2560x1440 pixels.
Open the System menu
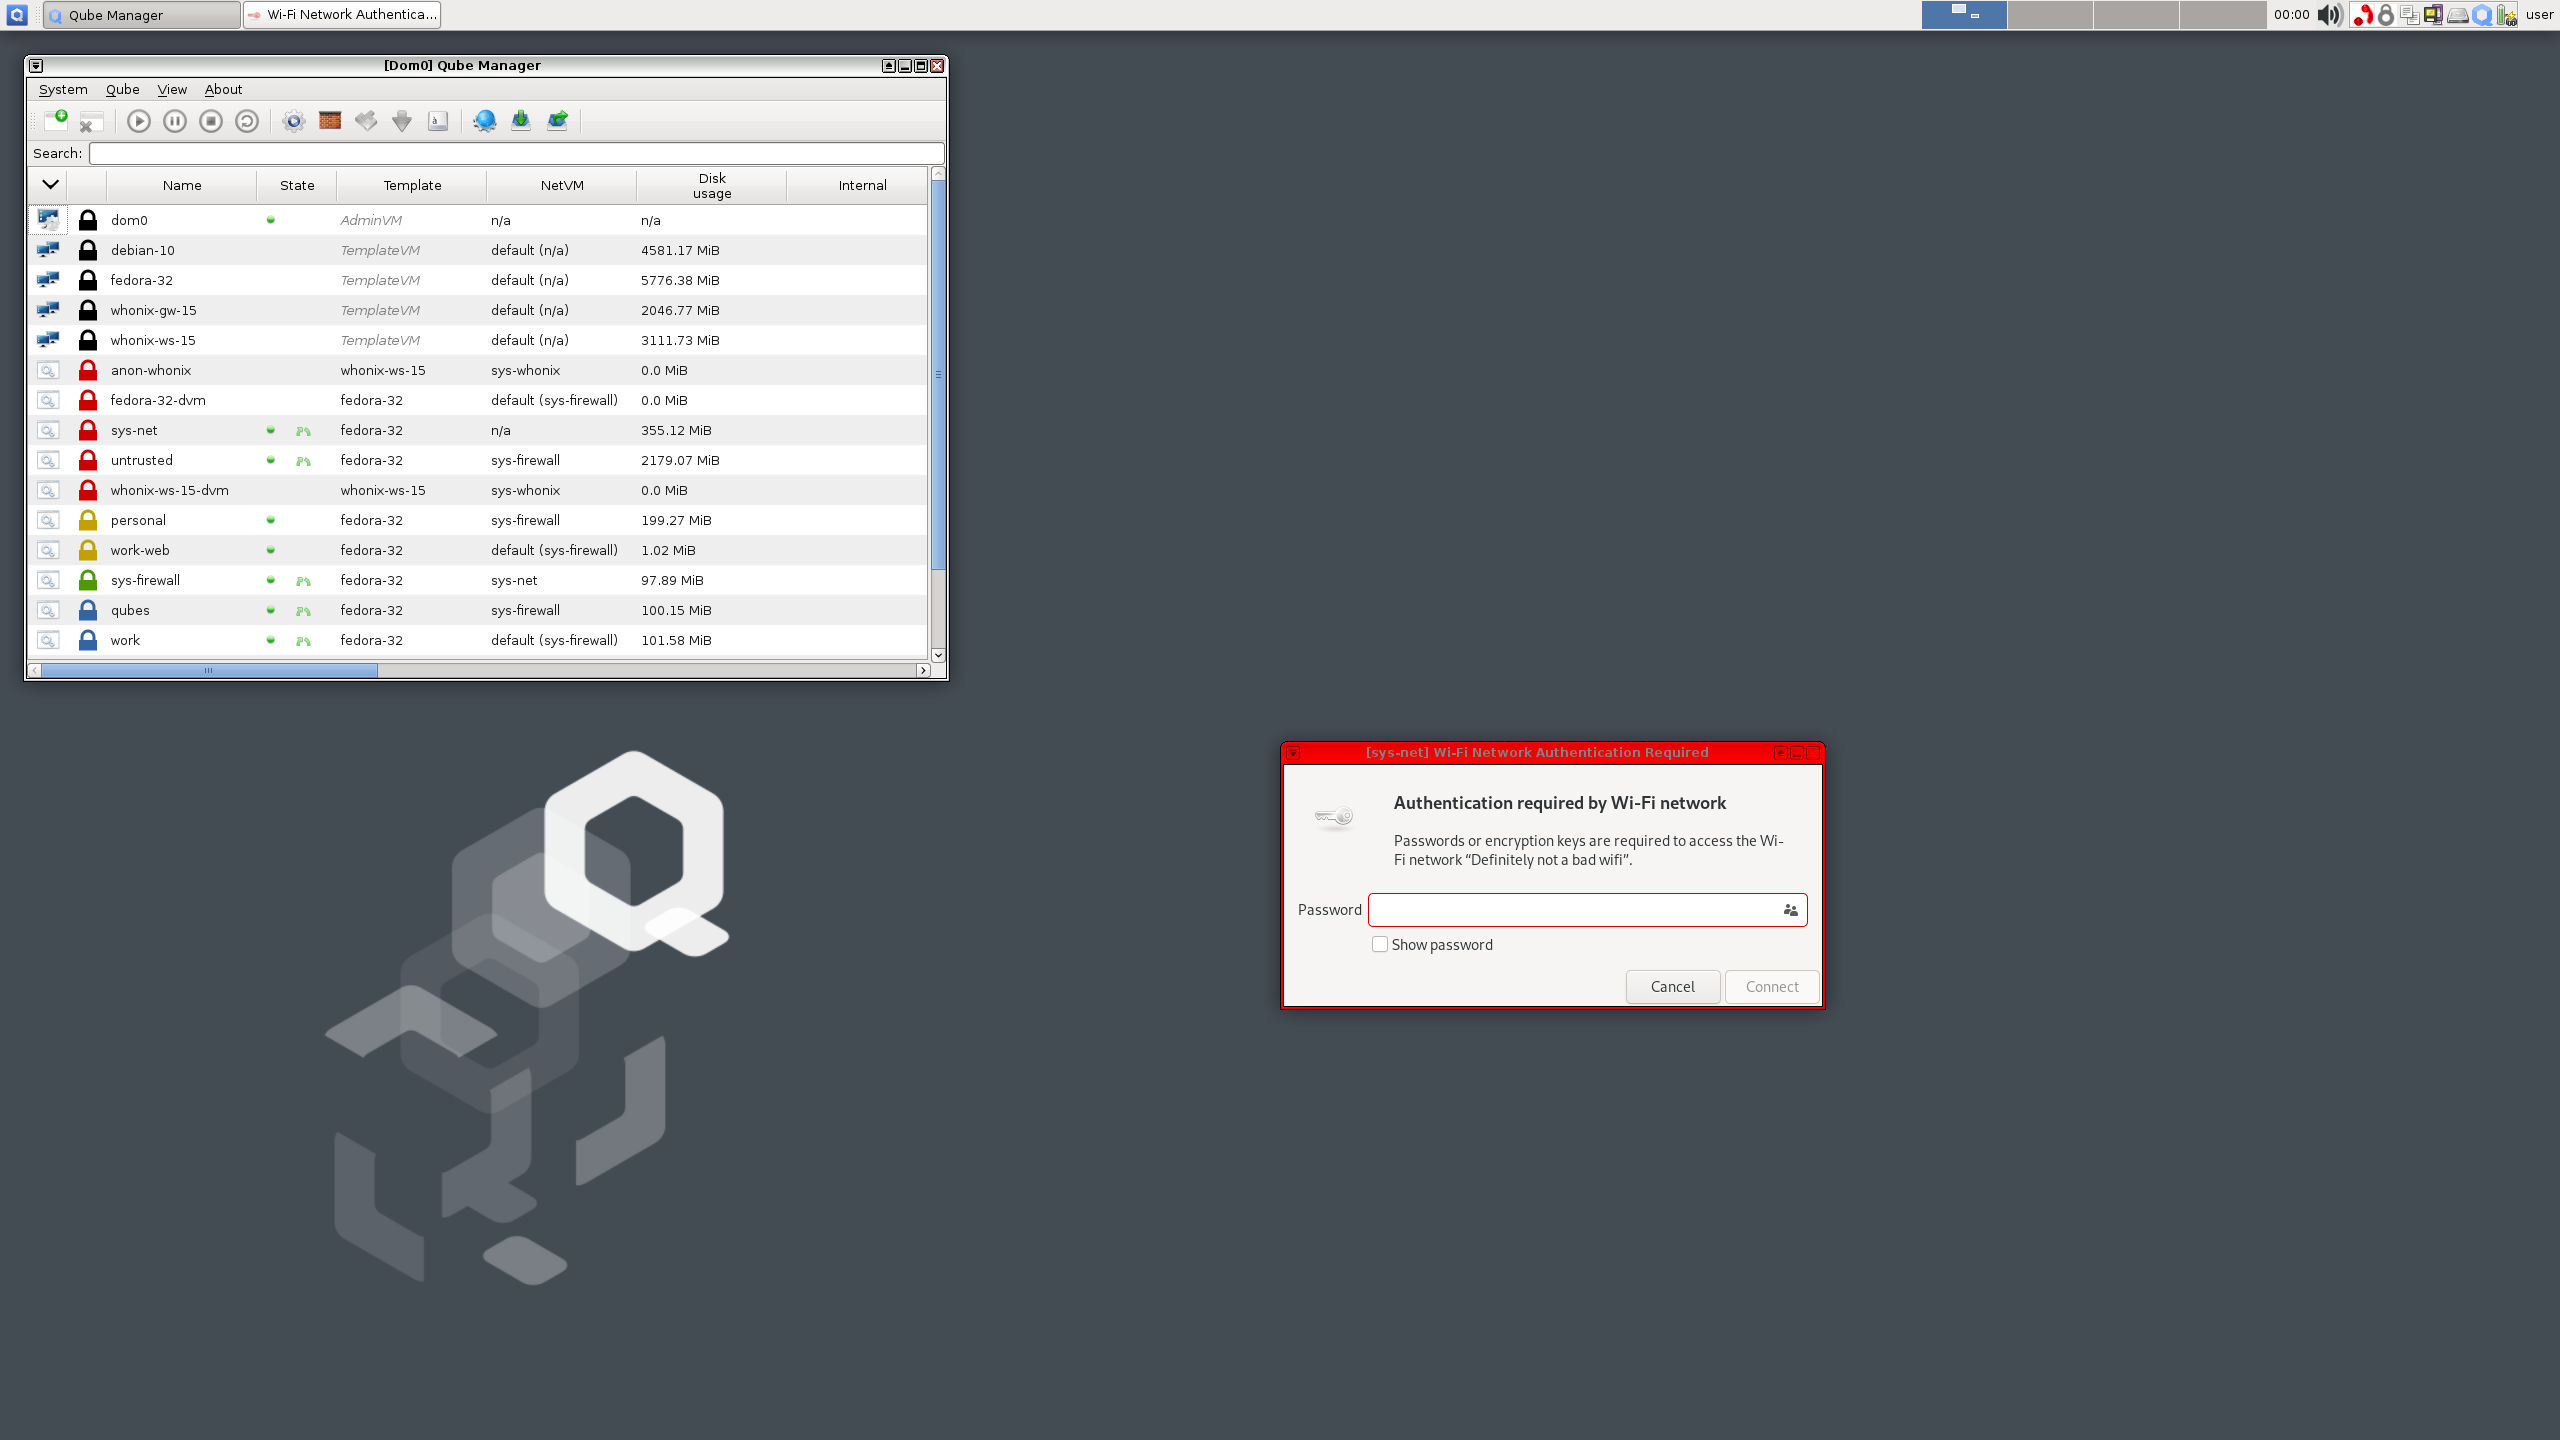(x=63, y=89)
